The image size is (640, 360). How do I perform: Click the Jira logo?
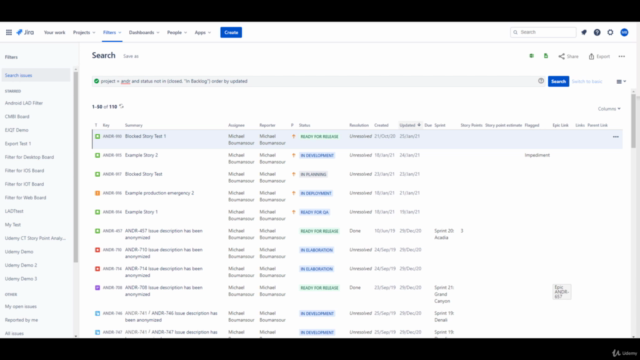coord(25,32)
